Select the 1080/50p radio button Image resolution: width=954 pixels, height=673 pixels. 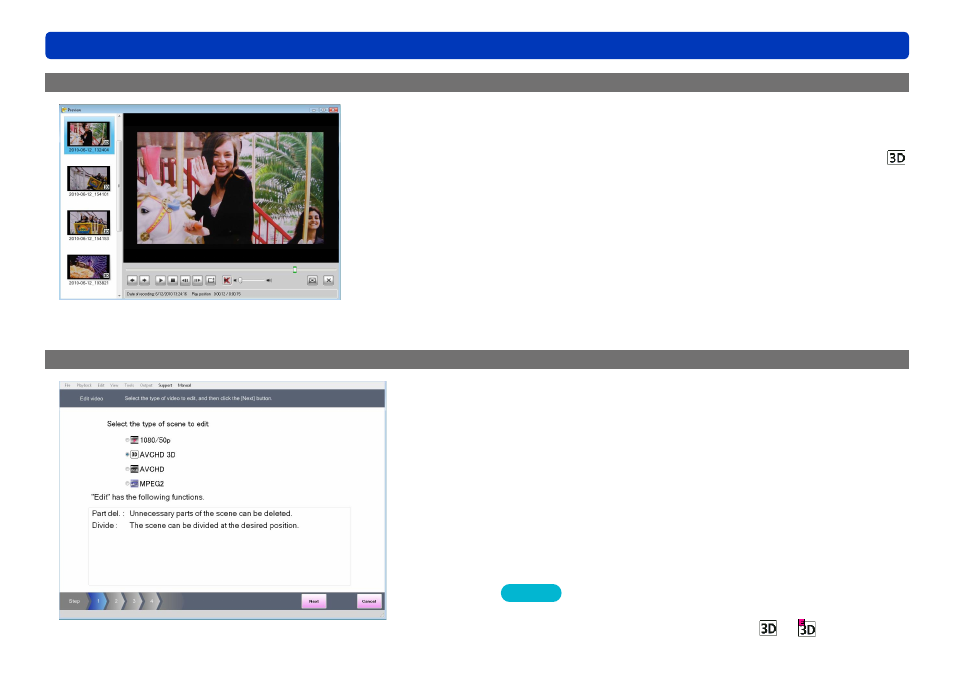127,440
